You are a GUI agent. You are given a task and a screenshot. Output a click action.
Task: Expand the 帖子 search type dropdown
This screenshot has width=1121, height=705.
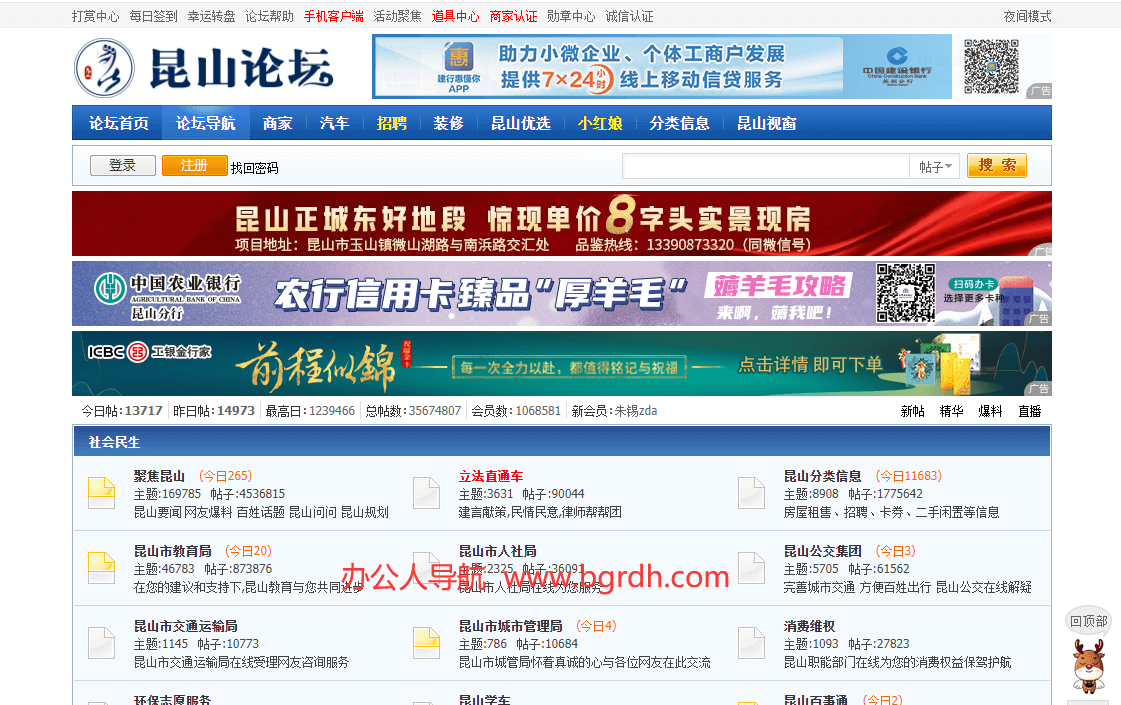click(935, 167)
